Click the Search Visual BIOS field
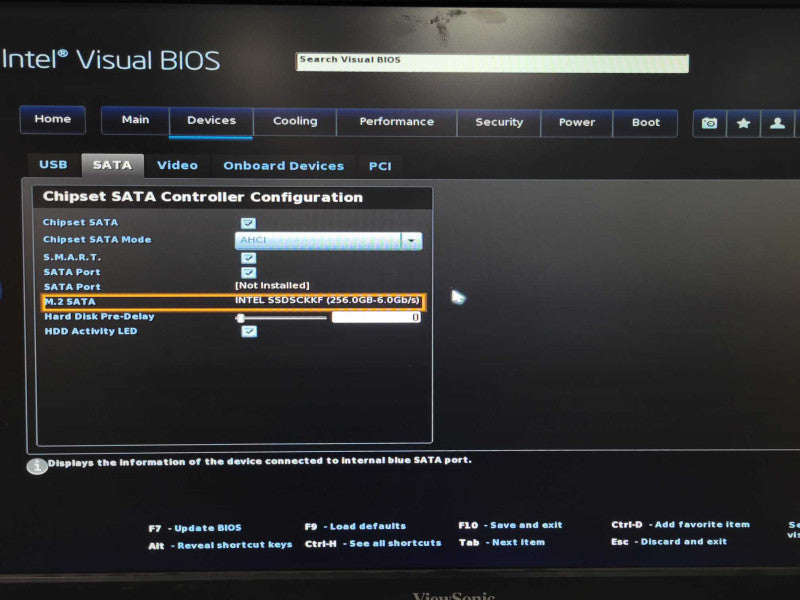Screen dimensions: 800x600 [x=492, y=62]
